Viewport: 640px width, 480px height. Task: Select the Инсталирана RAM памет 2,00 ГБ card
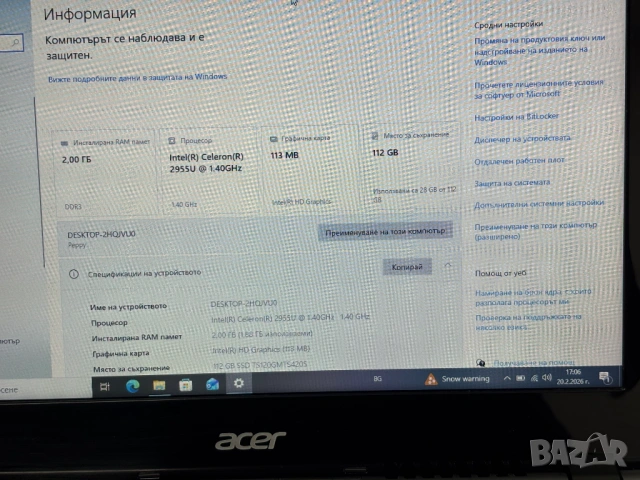click(105, 173)
